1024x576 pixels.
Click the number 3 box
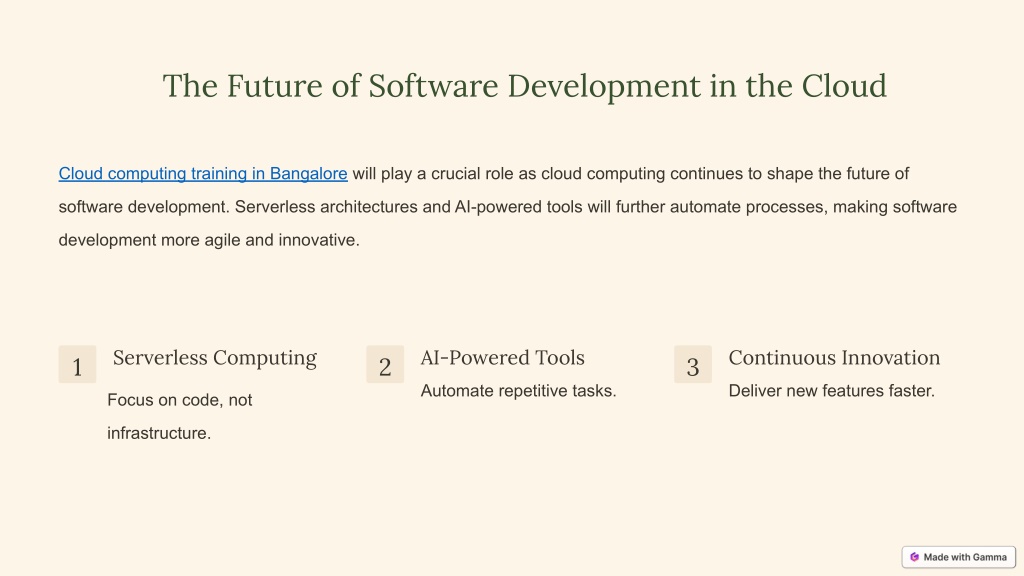(x=693, y=364)
